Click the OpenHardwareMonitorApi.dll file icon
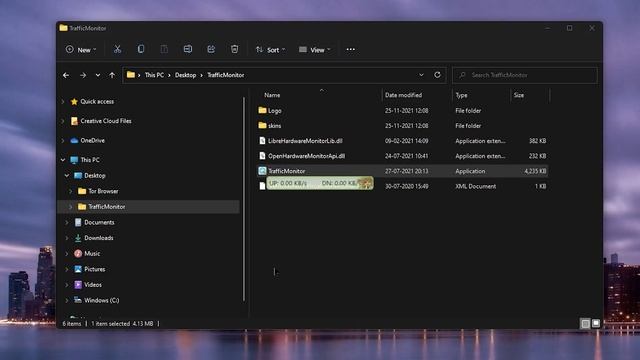This screenshot has height=360, width=640. (262, 156)
